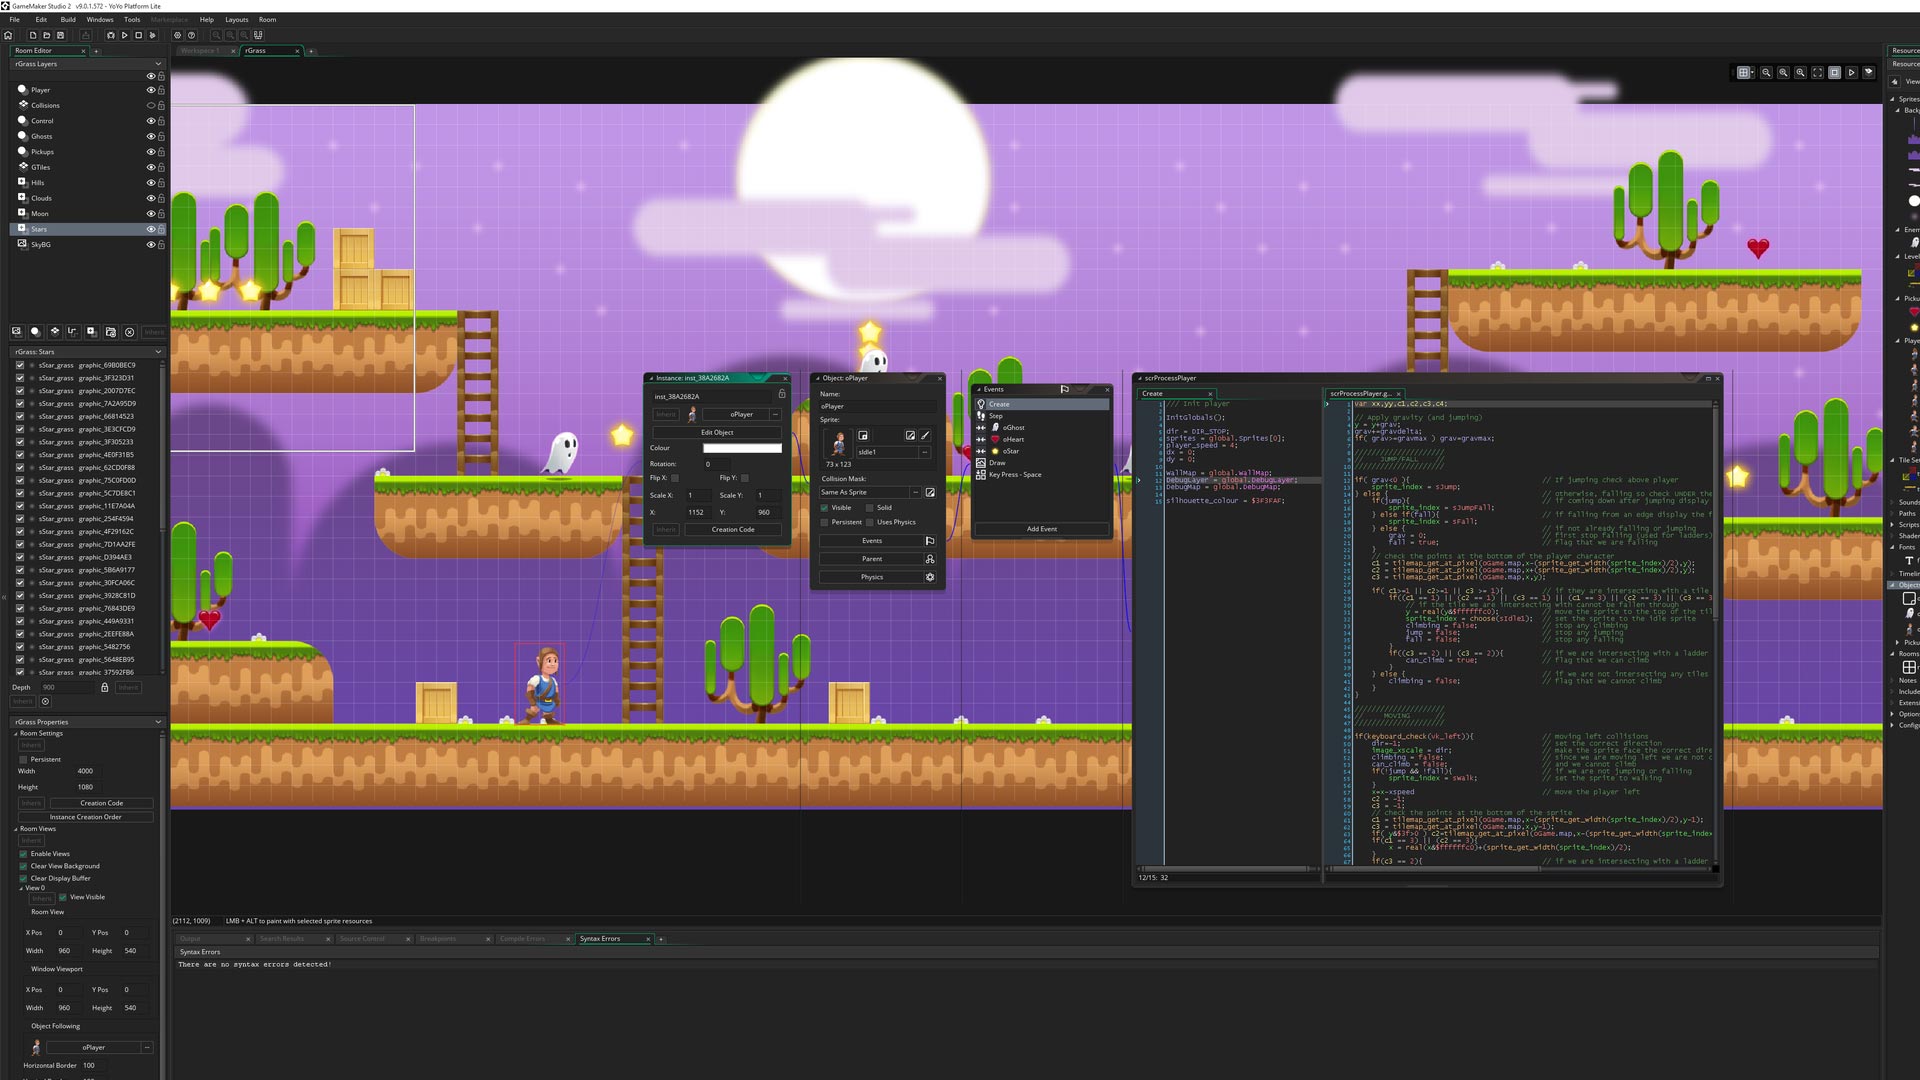Screen dimensions: 1920x1080
Task: Select the Debug run icon in top toolbar
Action: point(111,35)
